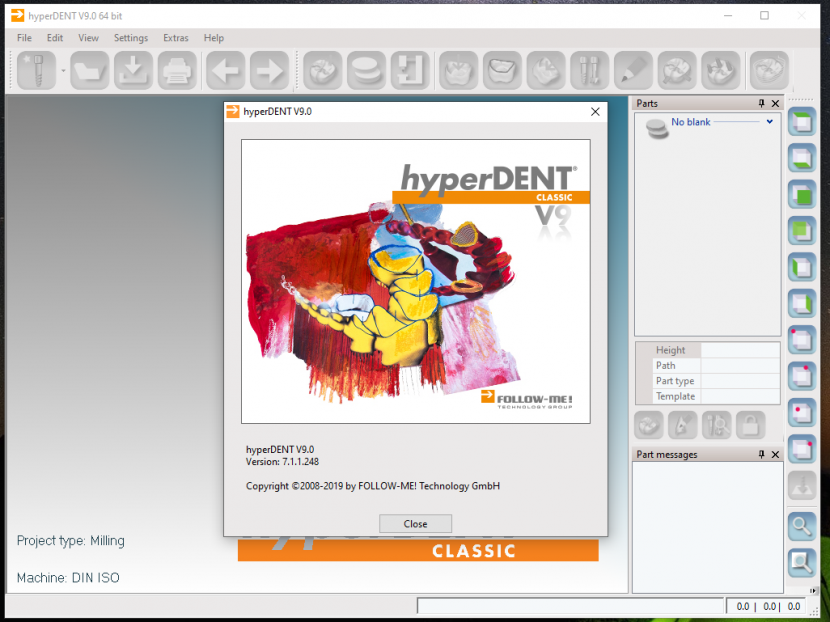The image size is (830, 622).
Task: Click the forward navigation arrow in the toolbar
Action: click(268, 70)
